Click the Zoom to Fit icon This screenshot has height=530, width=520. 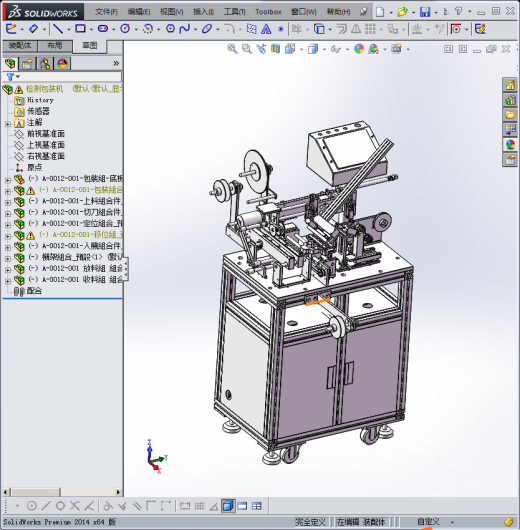pyautogui.click(x=232, y=49)
